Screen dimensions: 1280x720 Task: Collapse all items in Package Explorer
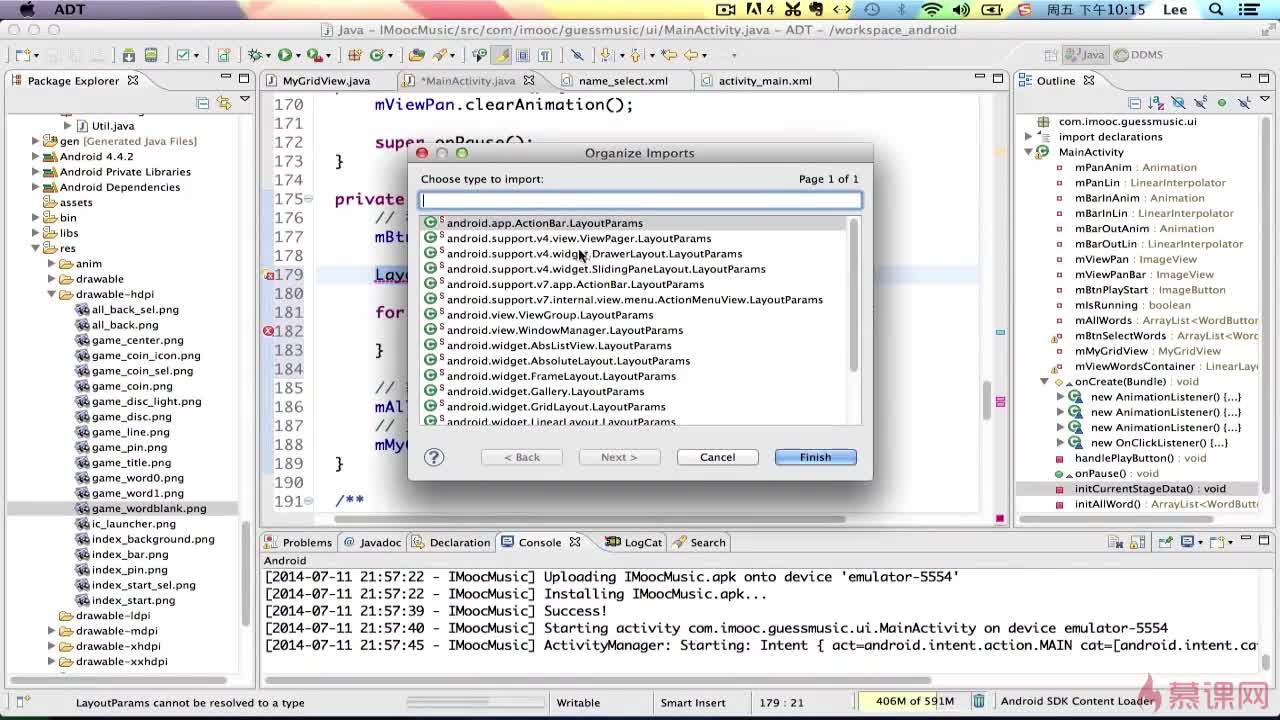[203, 103]
